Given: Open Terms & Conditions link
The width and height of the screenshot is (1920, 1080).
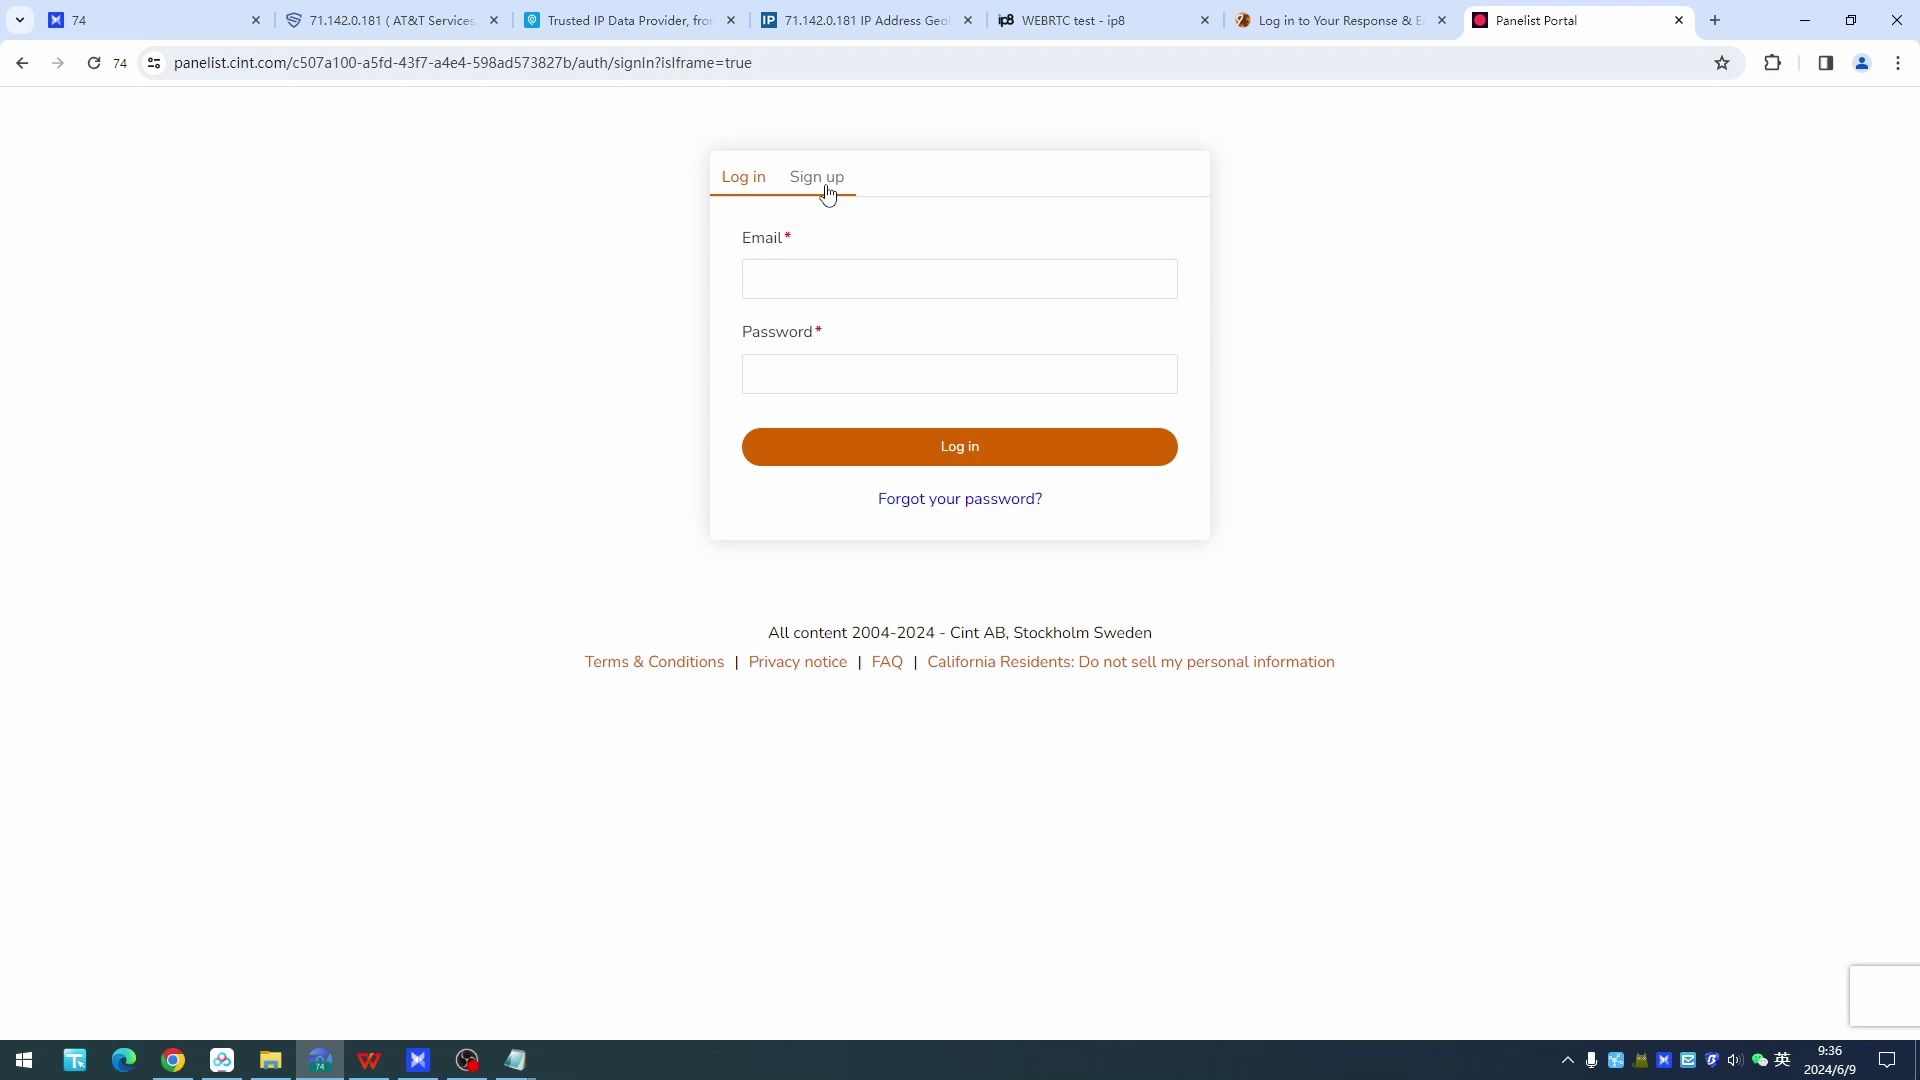Looking at the screenshot, I should 654,661.
